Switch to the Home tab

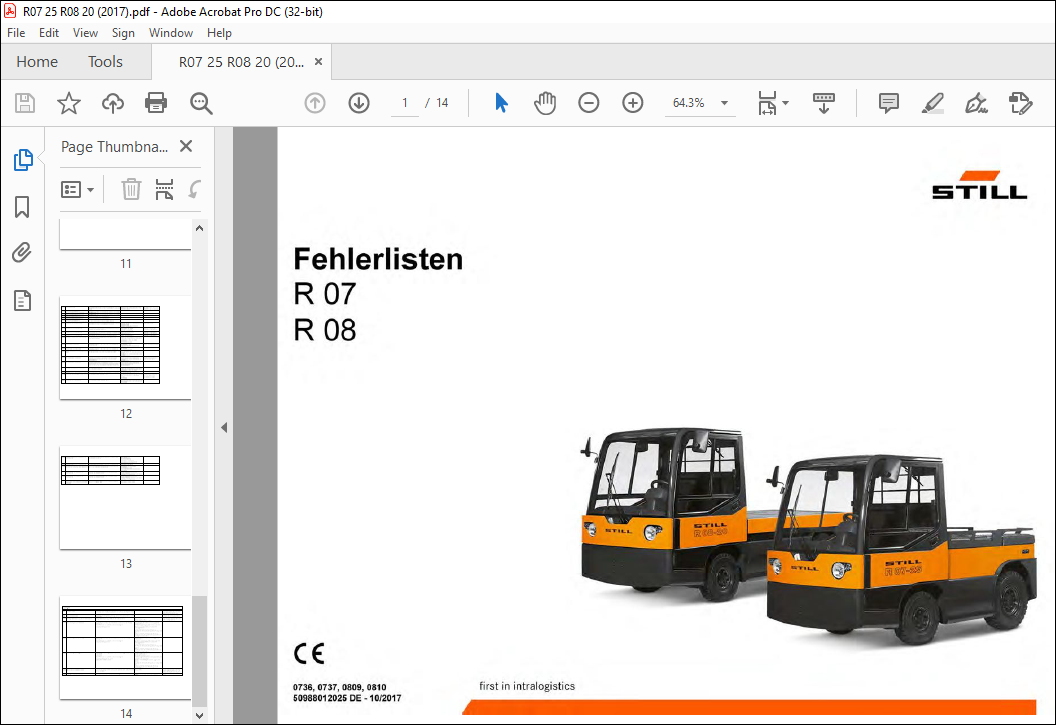click(x=37, y=62)
